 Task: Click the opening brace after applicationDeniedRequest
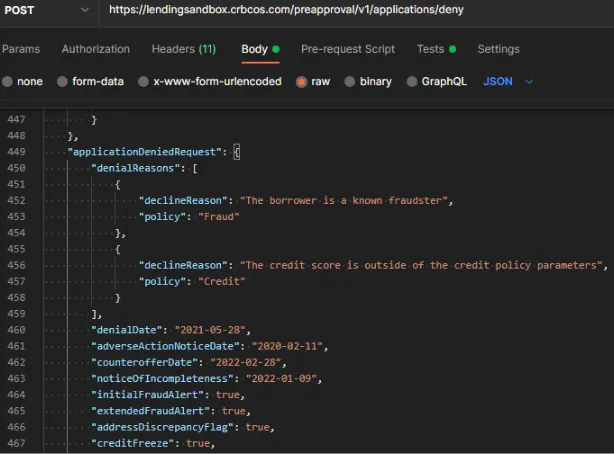tap(237, 152)
